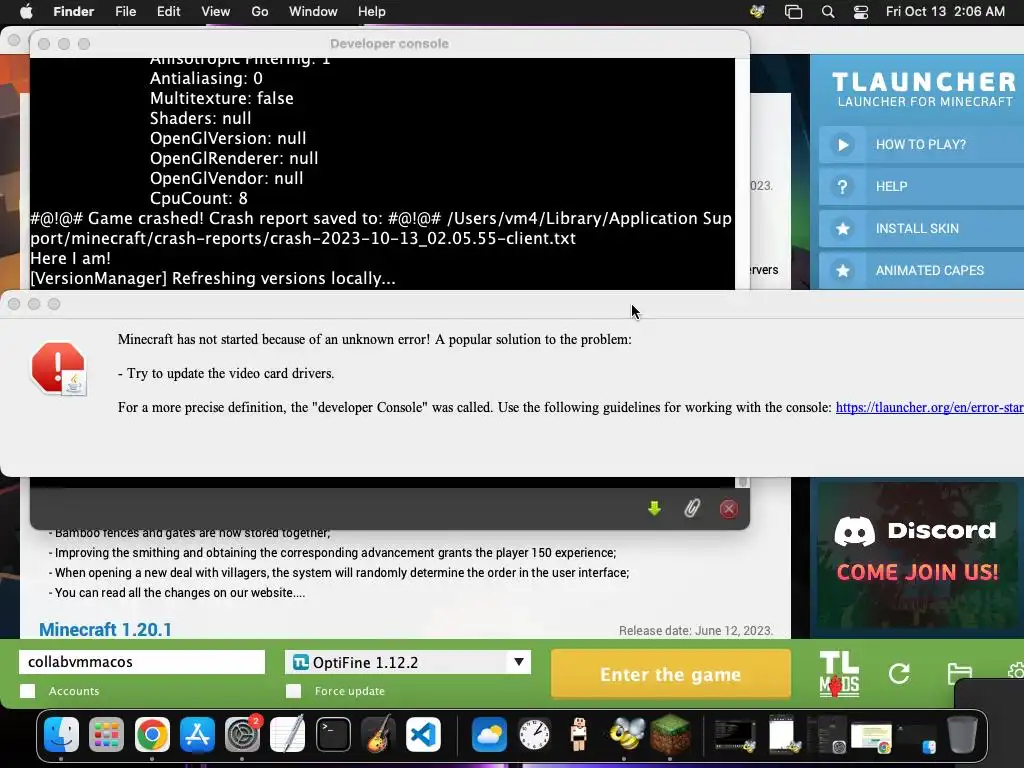Click the Minecraft character skin dock icon
1024x768 pixels.
coord(579,734)
